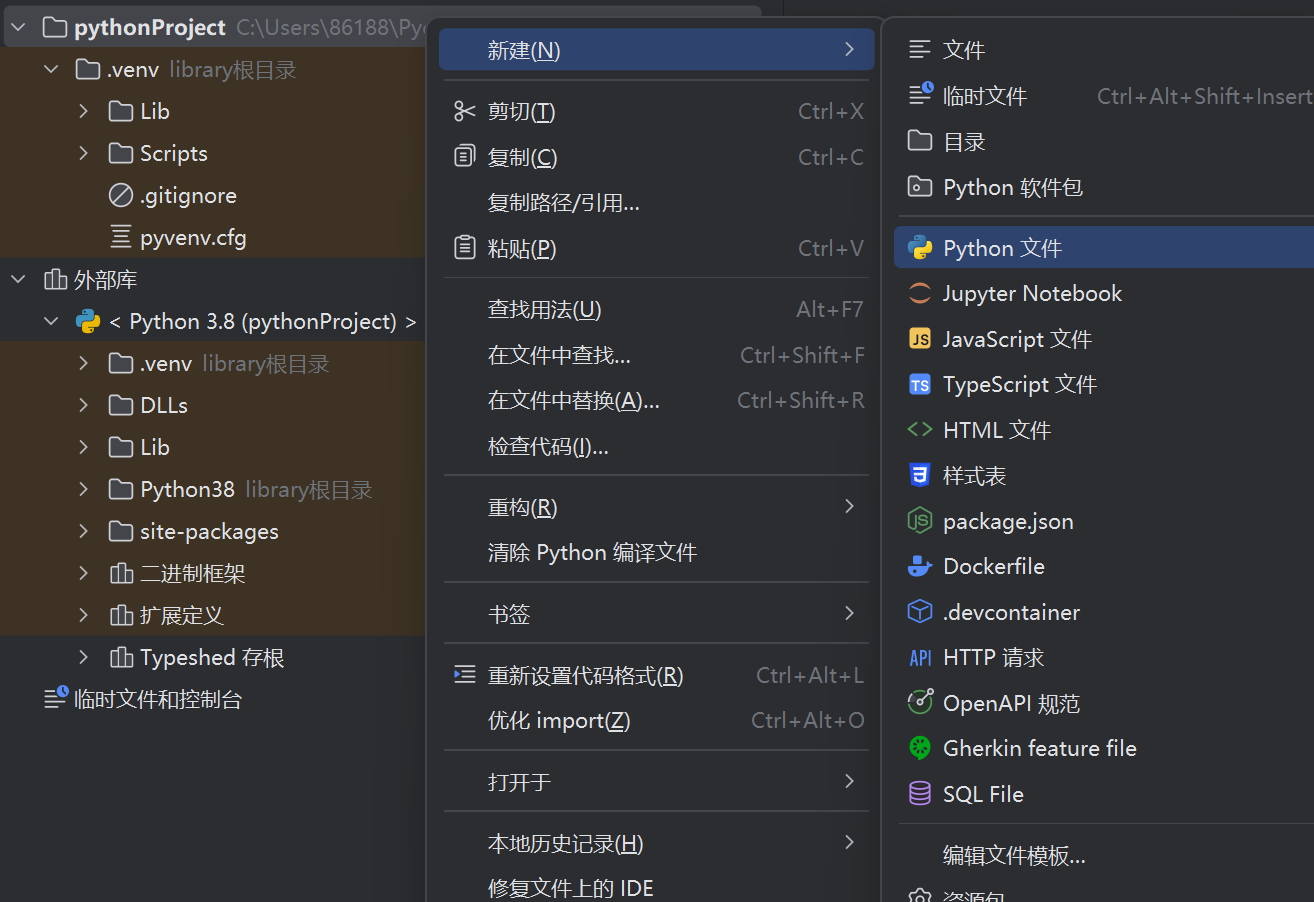The height and width of the screenshot is (902, 1314).
Task: Click the .devcontainer cube icon
Action: [x=920, y=612]
